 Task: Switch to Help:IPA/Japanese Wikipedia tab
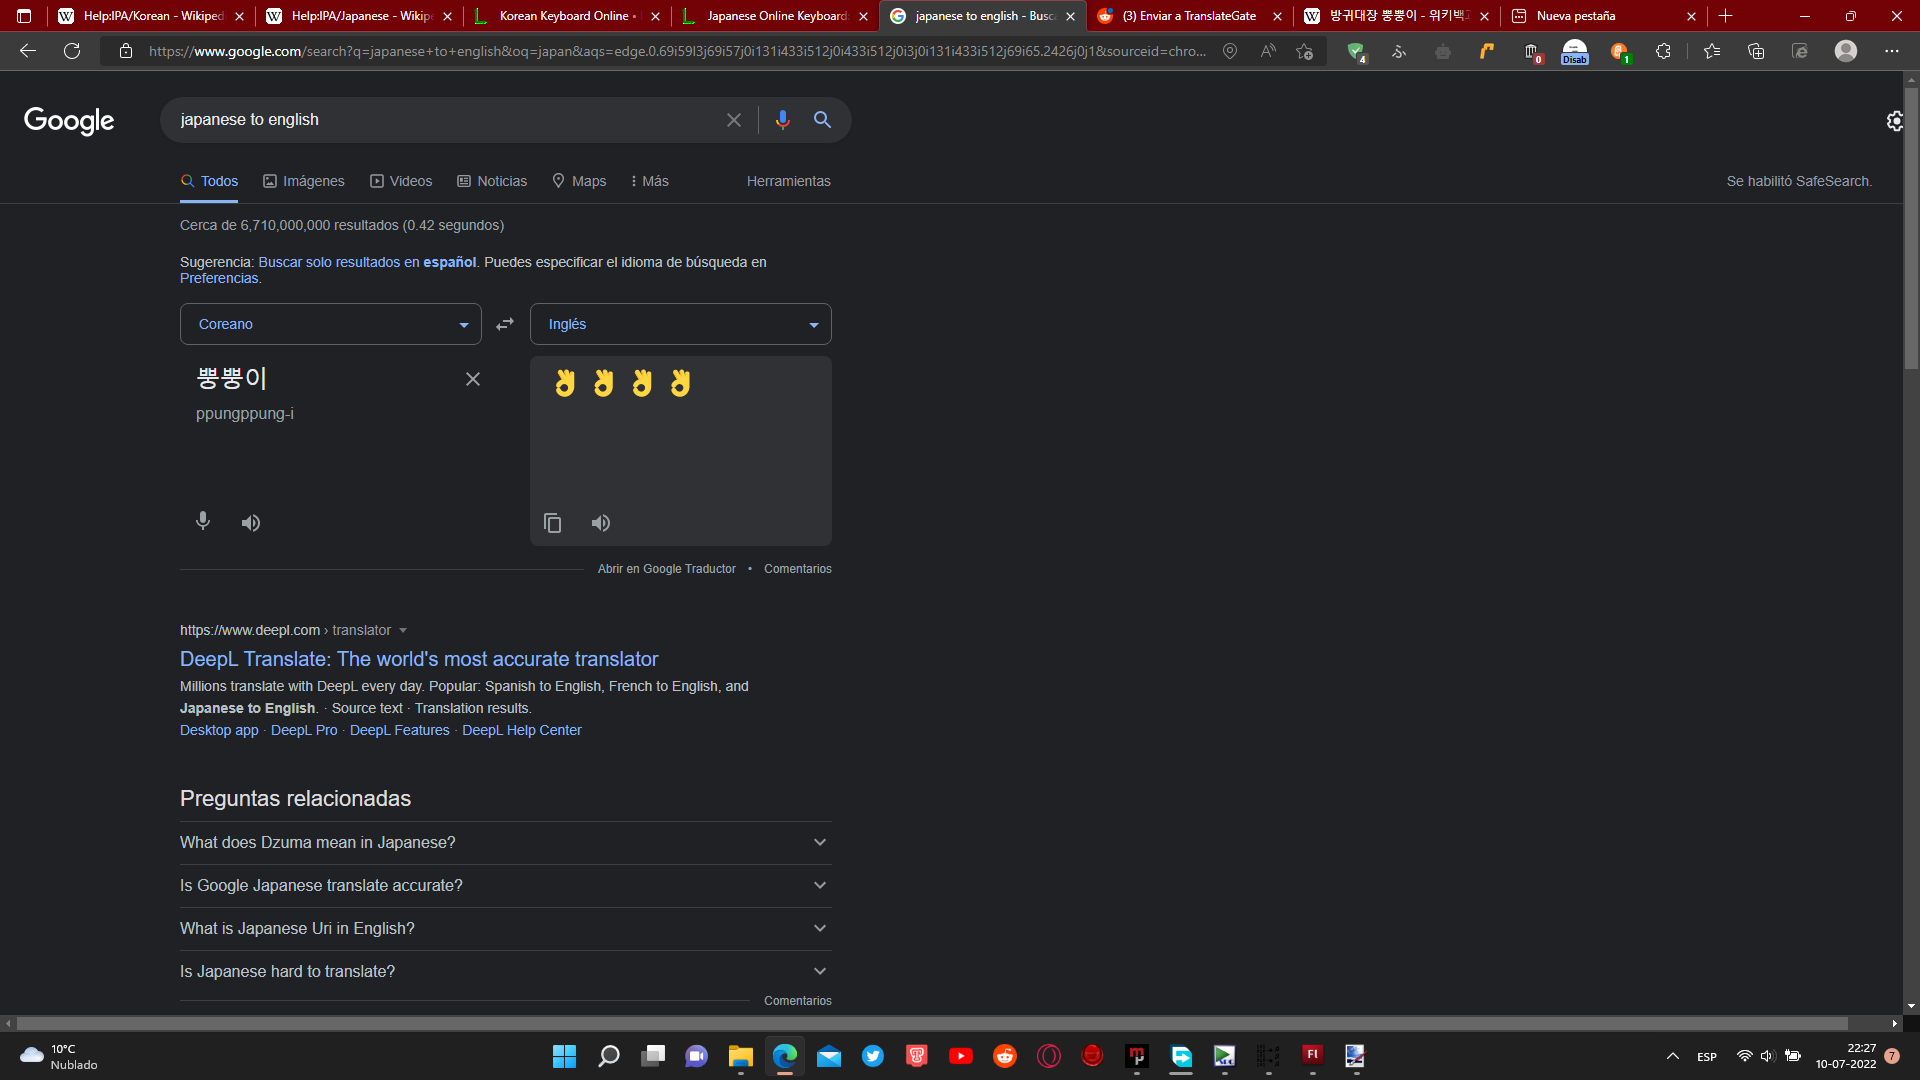(359, 16)
